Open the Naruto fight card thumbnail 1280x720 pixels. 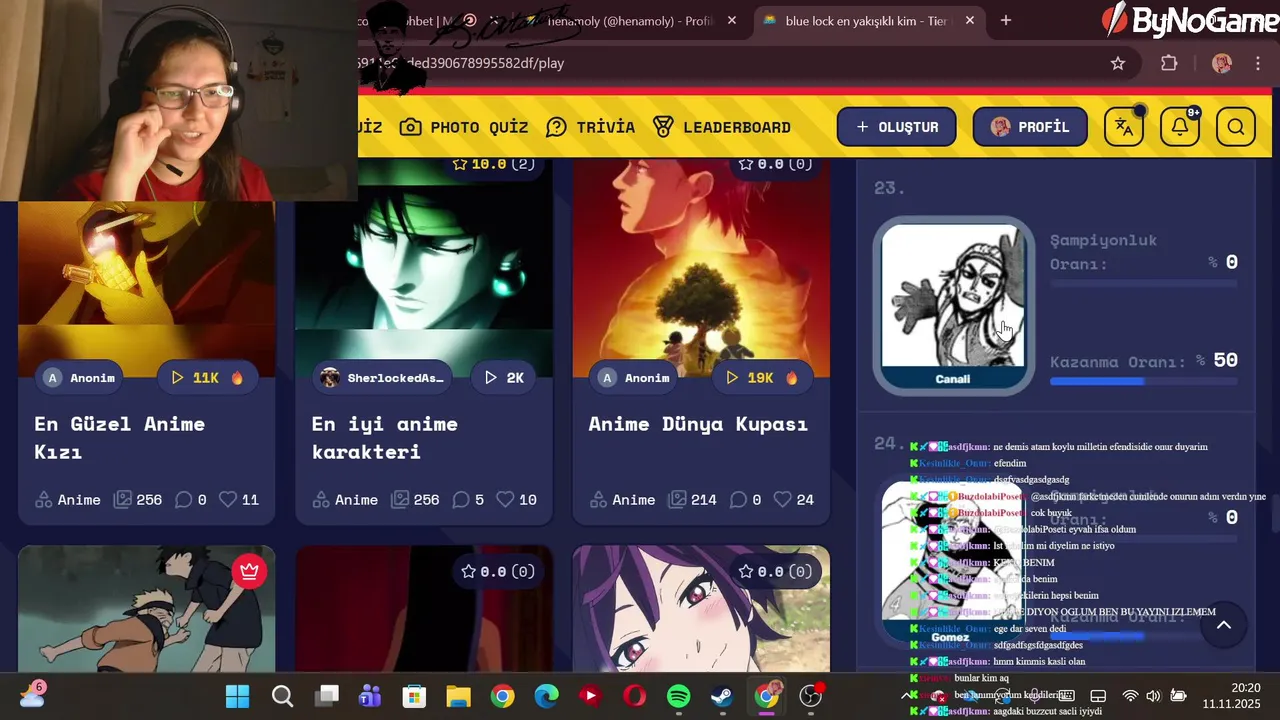click(x=146, y=609)
